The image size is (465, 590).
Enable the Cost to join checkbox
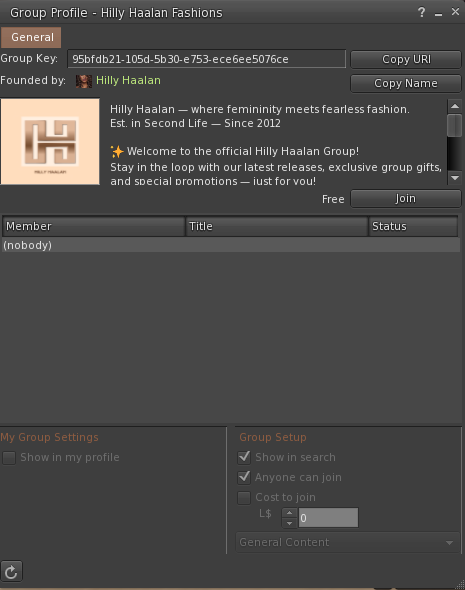point(244,497)
